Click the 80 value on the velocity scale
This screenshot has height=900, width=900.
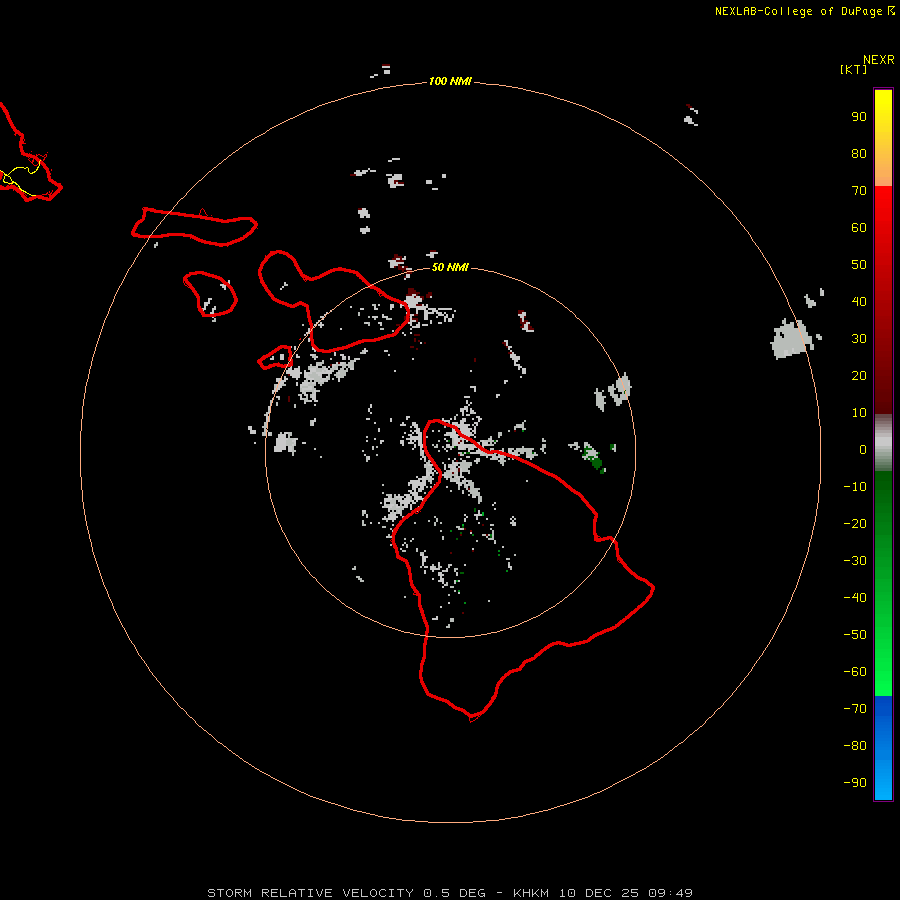tap(859, 153)
